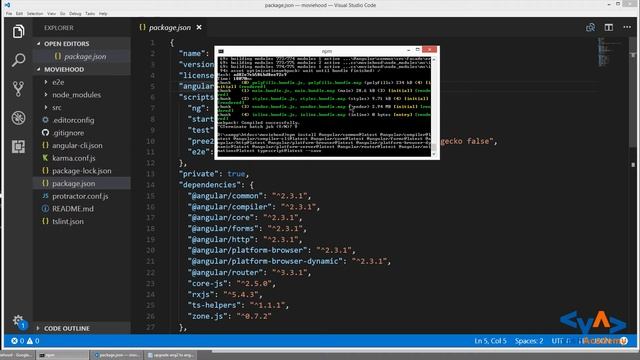
Task: Open the Extensions view
Action: 18,147
